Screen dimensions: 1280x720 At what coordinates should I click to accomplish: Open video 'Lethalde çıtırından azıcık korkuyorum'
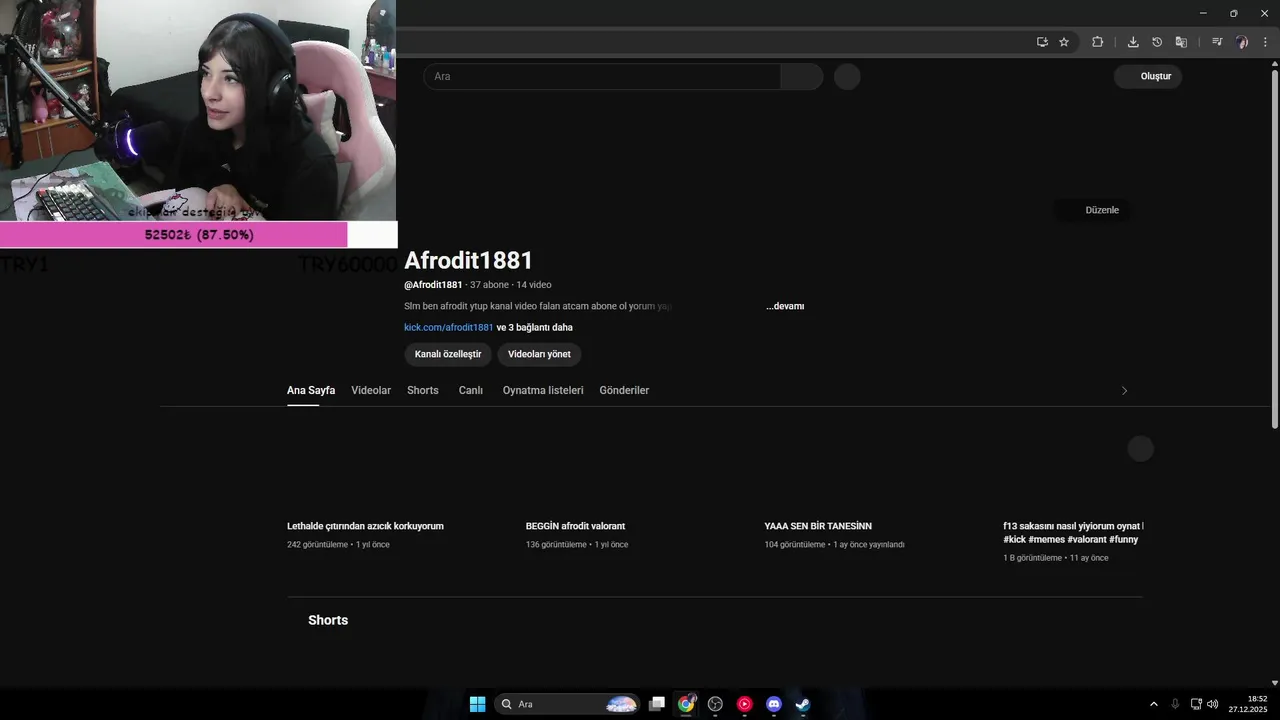tap(365, 526)
